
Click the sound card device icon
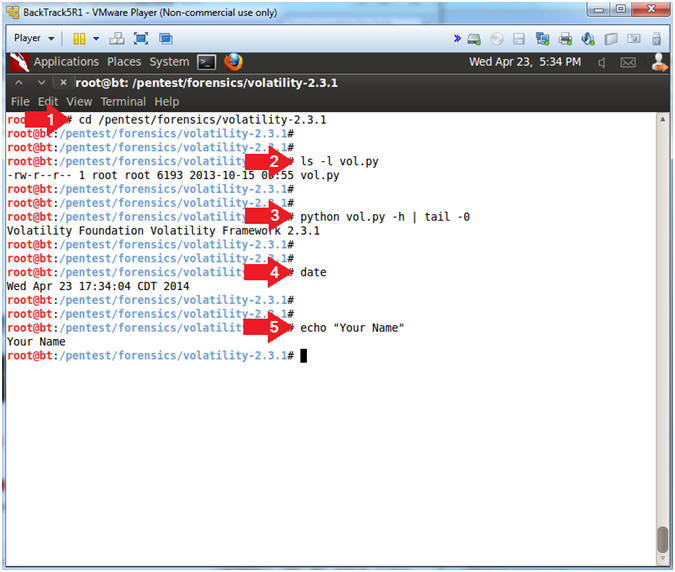[x=588, y=39]
